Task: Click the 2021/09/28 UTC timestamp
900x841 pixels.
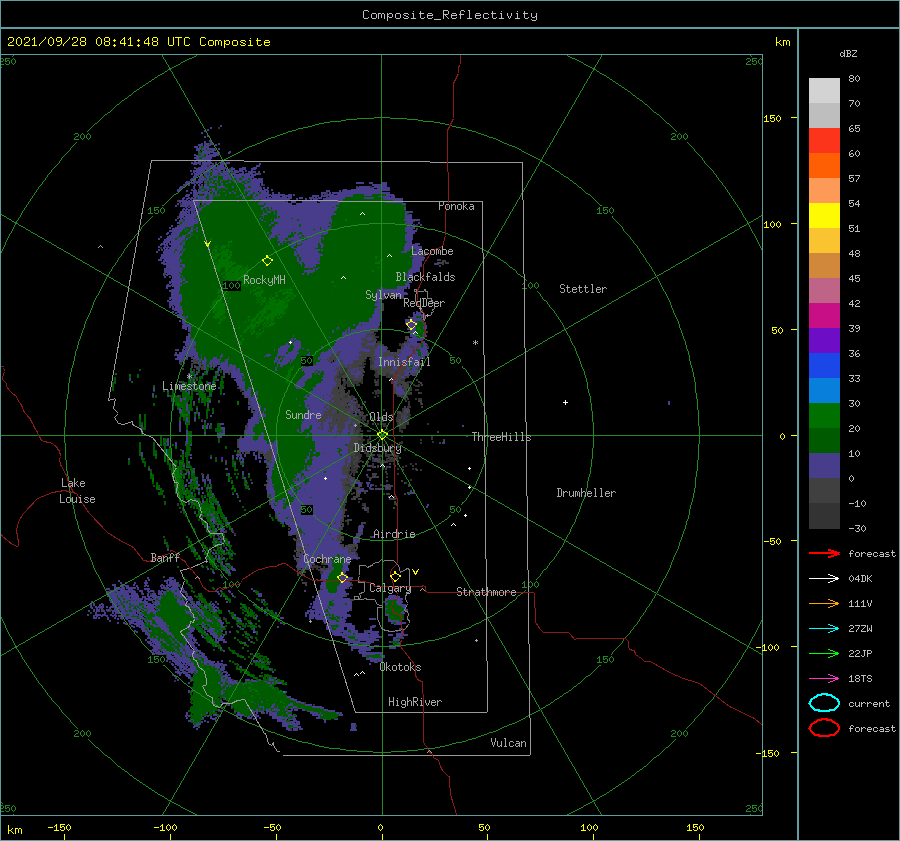Action: point(138,42)
